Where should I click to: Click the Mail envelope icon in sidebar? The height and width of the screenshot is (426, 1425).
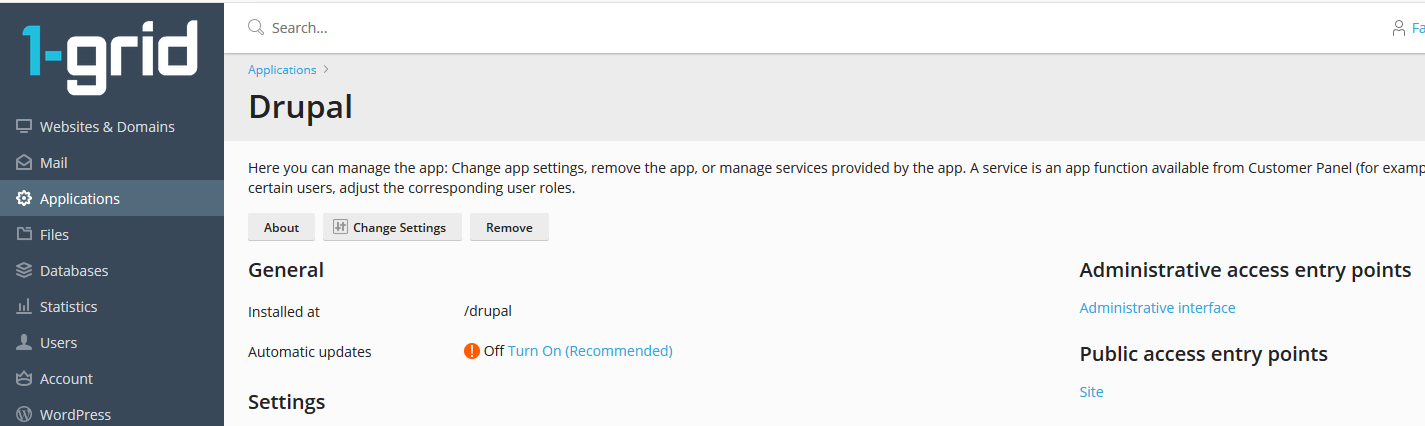point(24,163)
